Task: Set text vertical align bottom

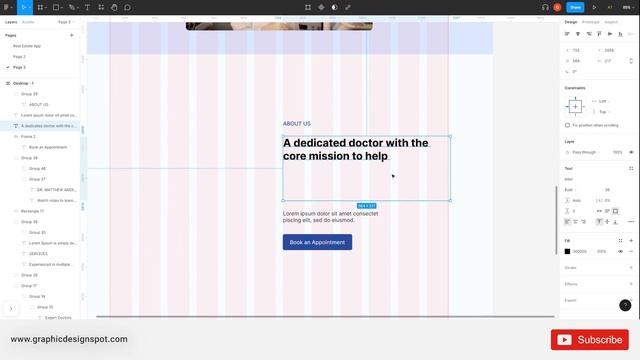Action: (x=615, y=222)
